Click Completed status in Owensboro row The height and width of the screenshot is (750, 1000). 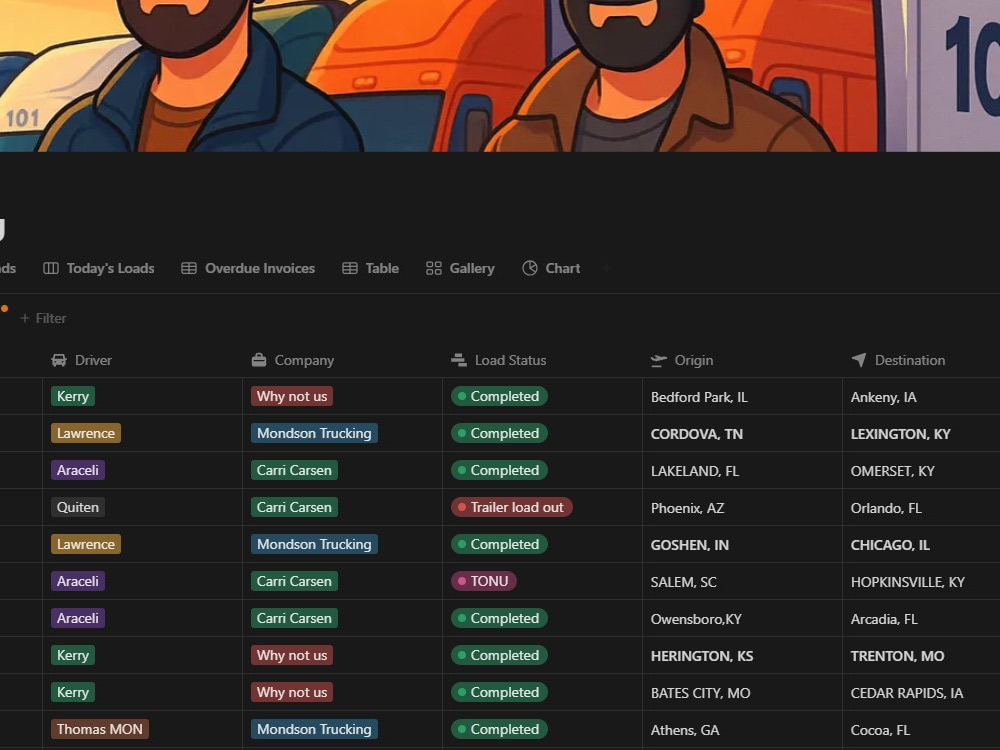click(x=499, y=618)
